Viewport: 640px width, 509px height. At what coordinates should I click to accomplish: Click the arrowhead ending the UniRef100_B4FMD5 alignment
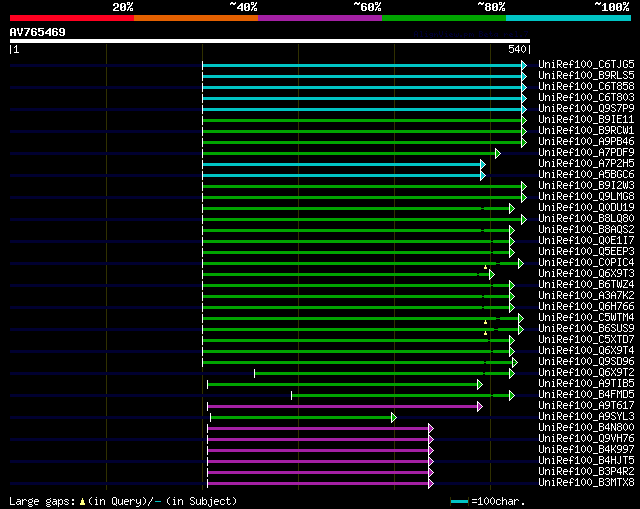tap(512, 396)
